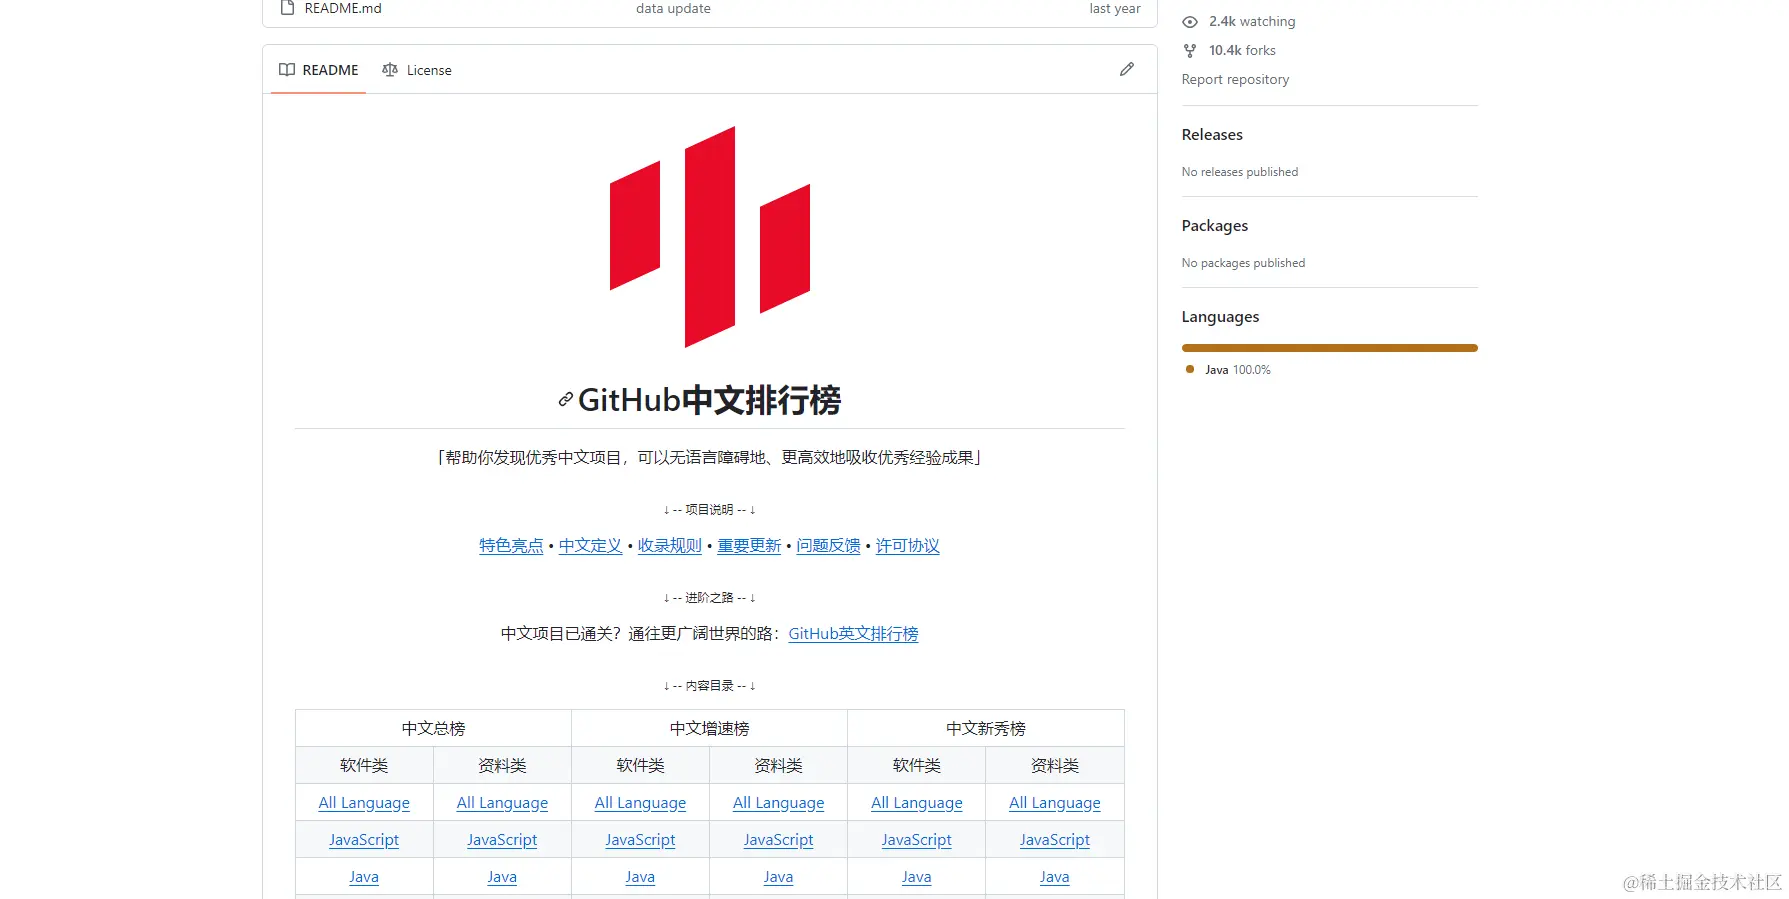Open Java under 中文增速榜 软件类

pyautogui.click(x=640, y=877)
